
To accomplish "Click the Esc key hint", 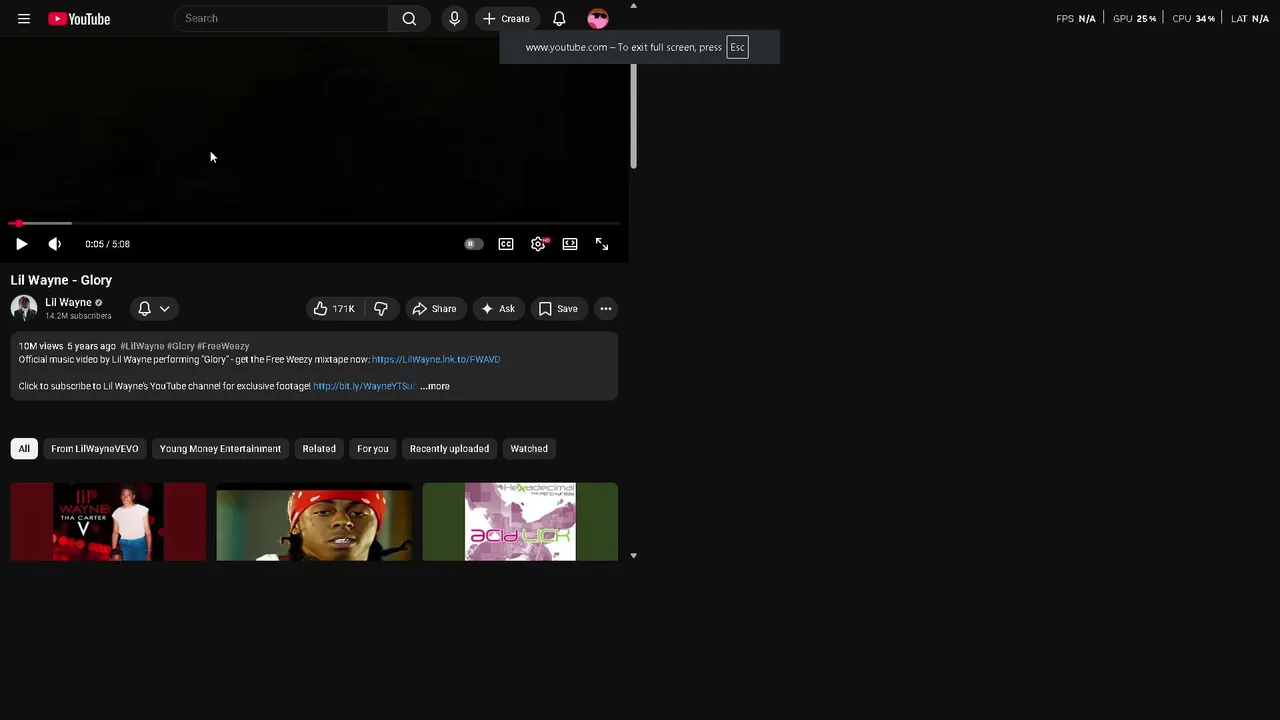I will tap(737, 47).
